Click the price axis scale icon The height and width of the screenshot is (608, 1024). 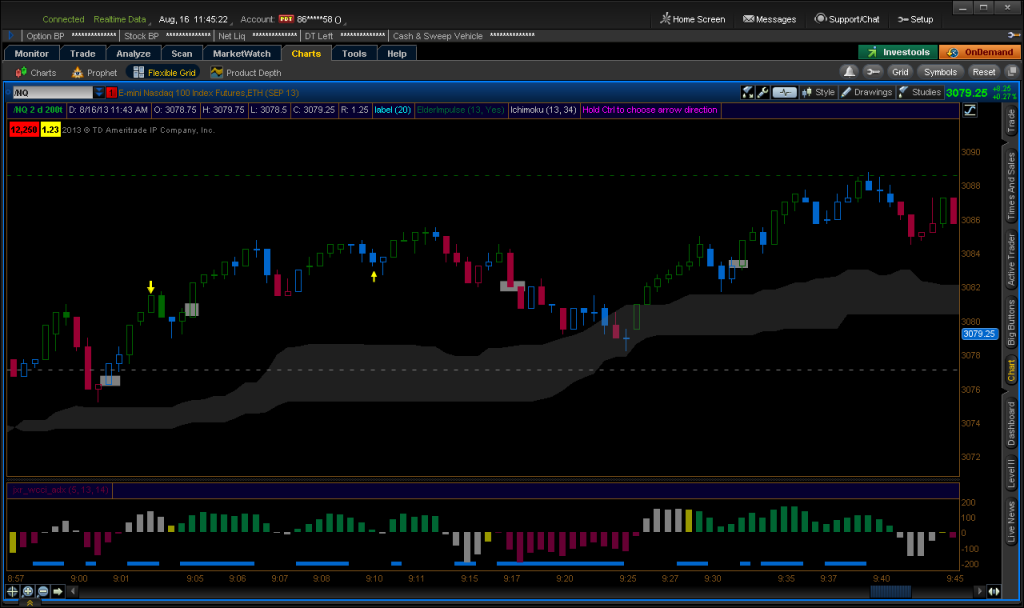pos(970,110)
